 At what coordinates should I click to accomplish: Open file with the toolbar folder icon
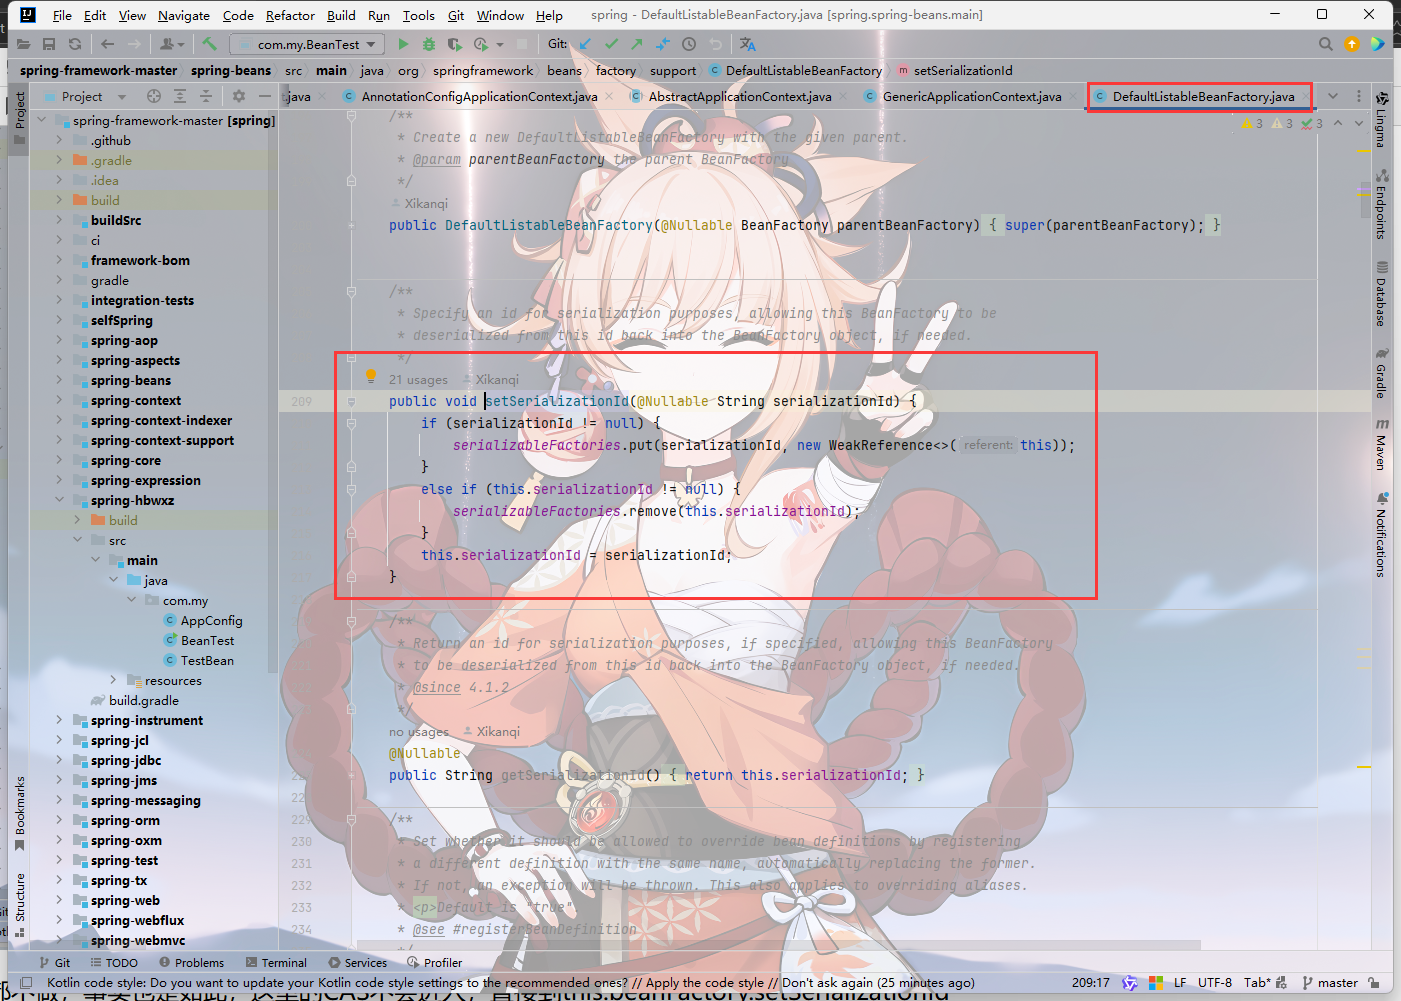point(23,44)
